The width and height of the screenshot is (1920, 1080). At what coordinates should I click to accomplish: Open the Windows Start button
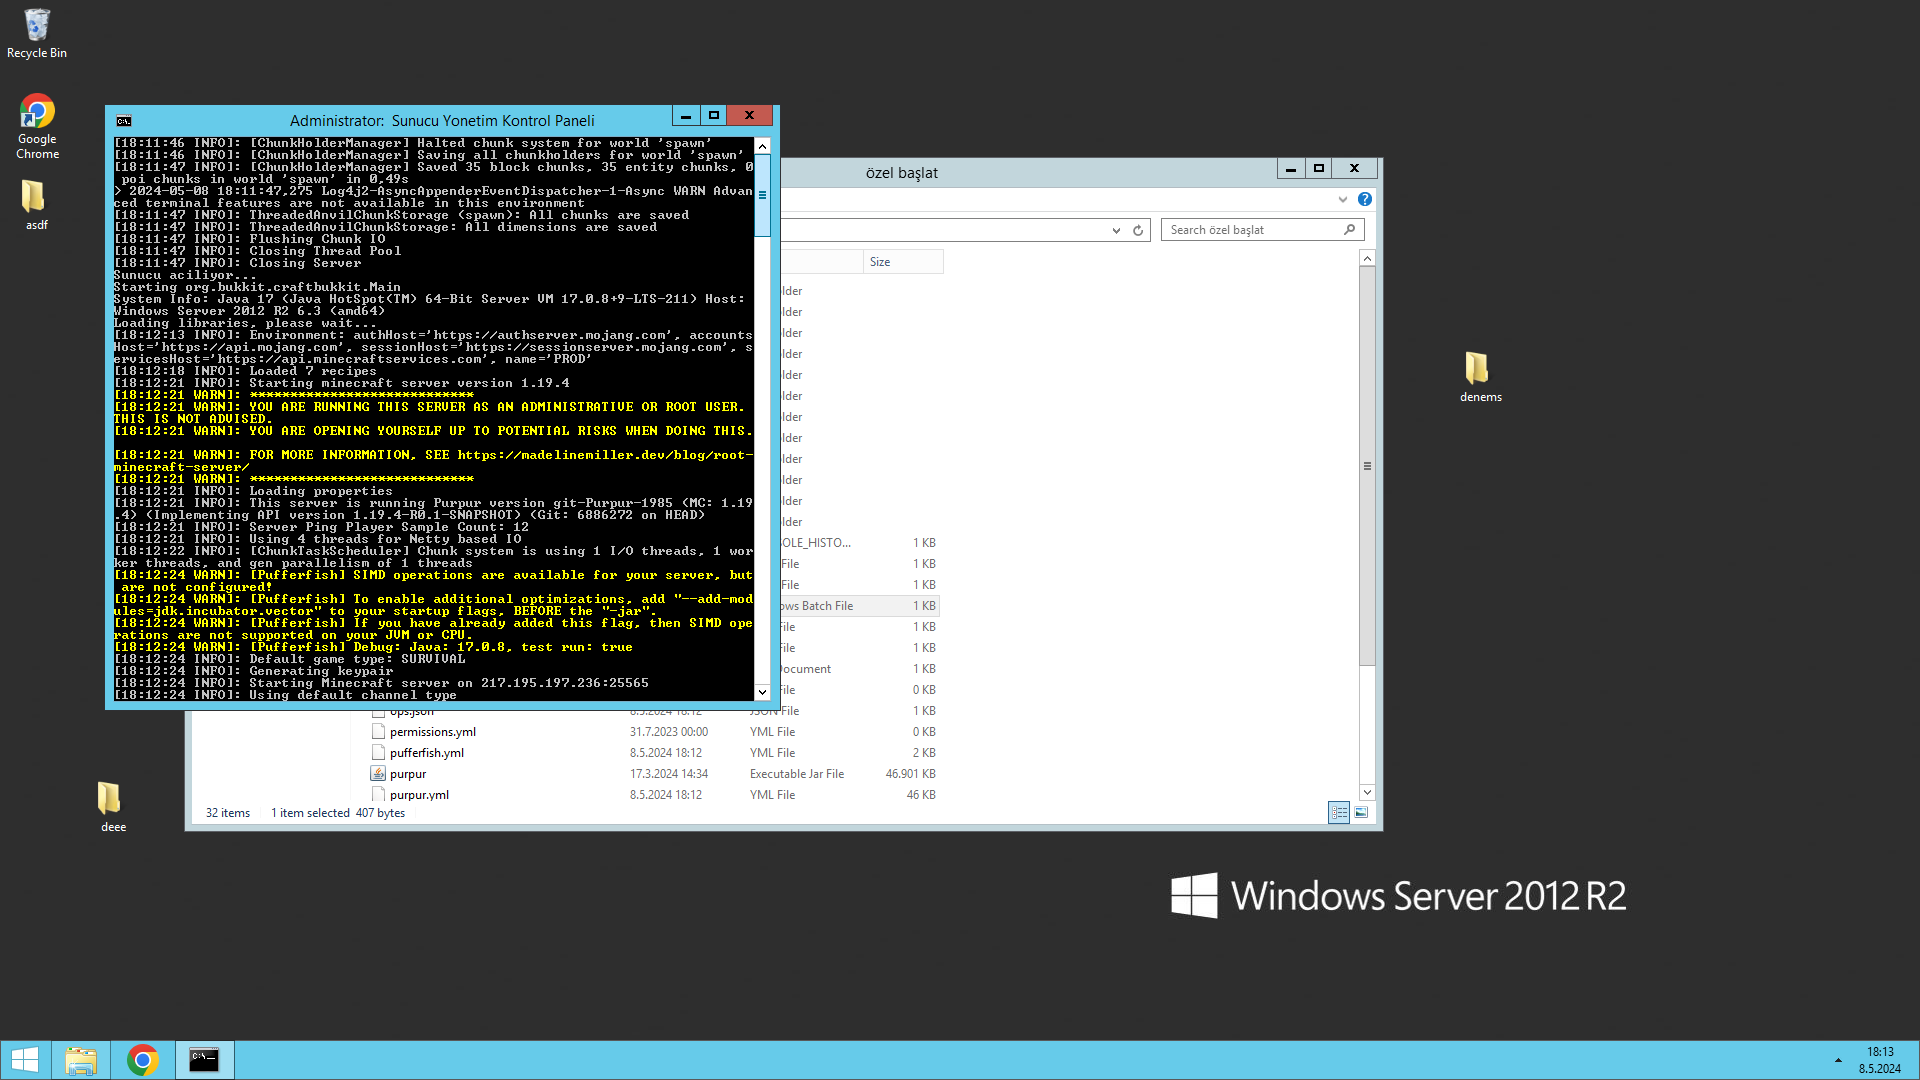tap(24, 1059)
